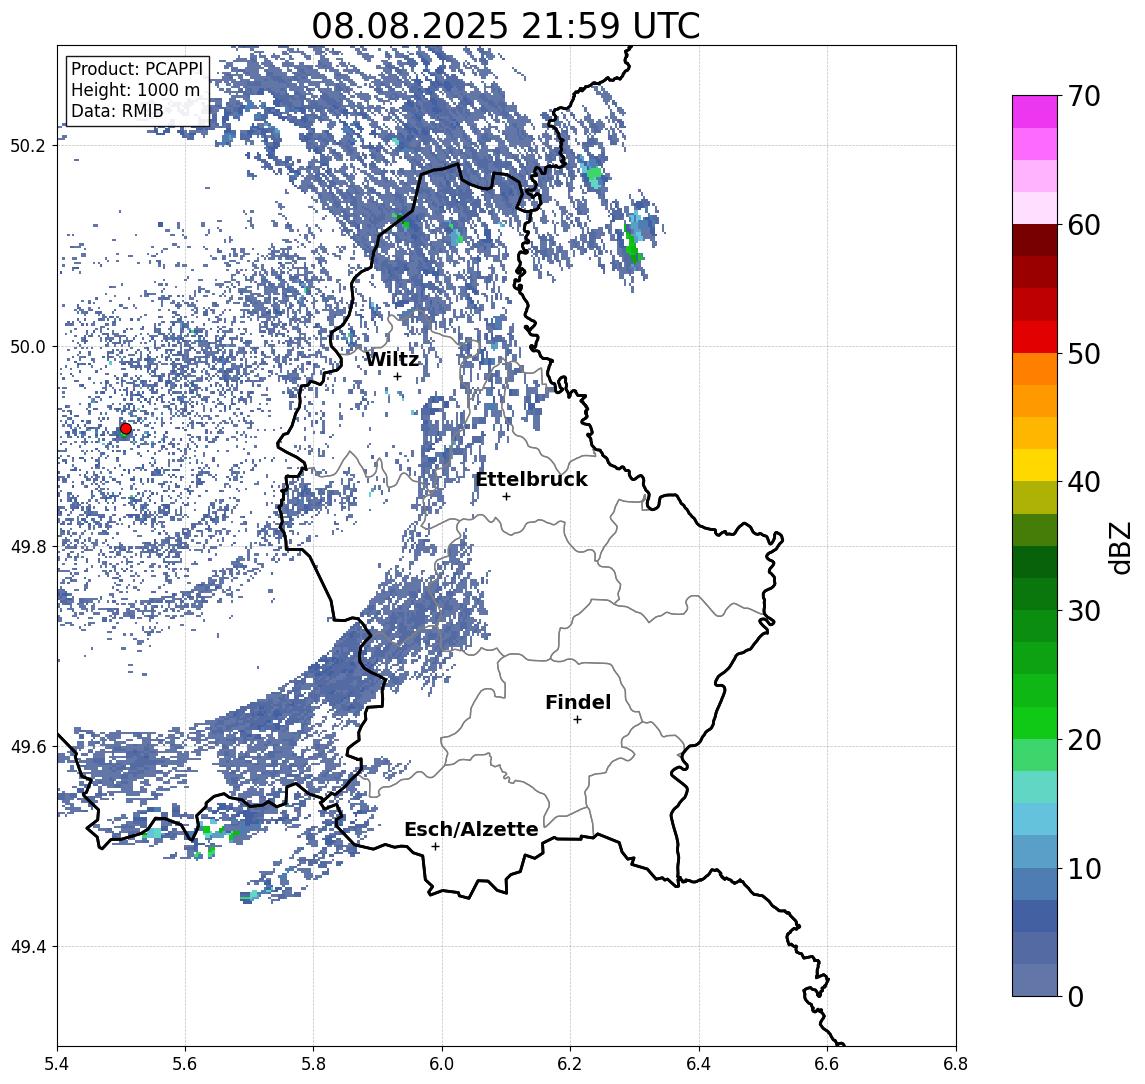Click the colorbar tick label '50'
This screenshot has width=1145, height=1084.
coord(1084,354)
